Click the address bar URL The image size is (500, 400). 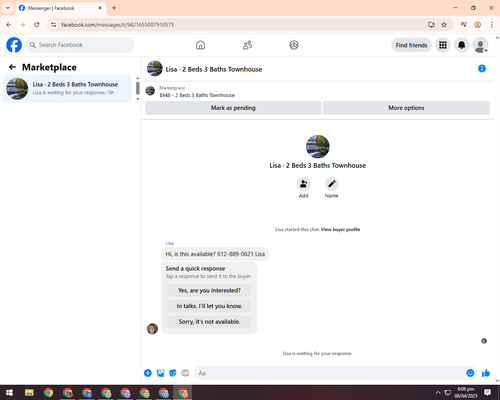(x=117, y=25)
